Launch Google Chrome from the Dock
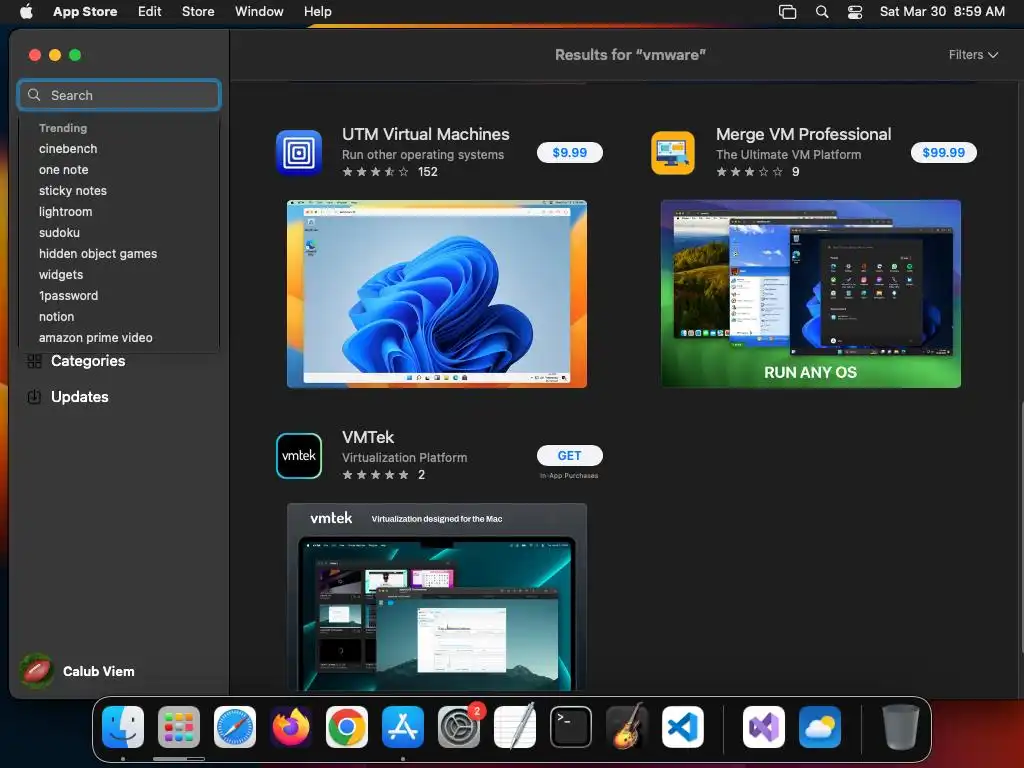Image resolution: width=1024 pixels, height=768 pixels. click(x=347, y=727)
